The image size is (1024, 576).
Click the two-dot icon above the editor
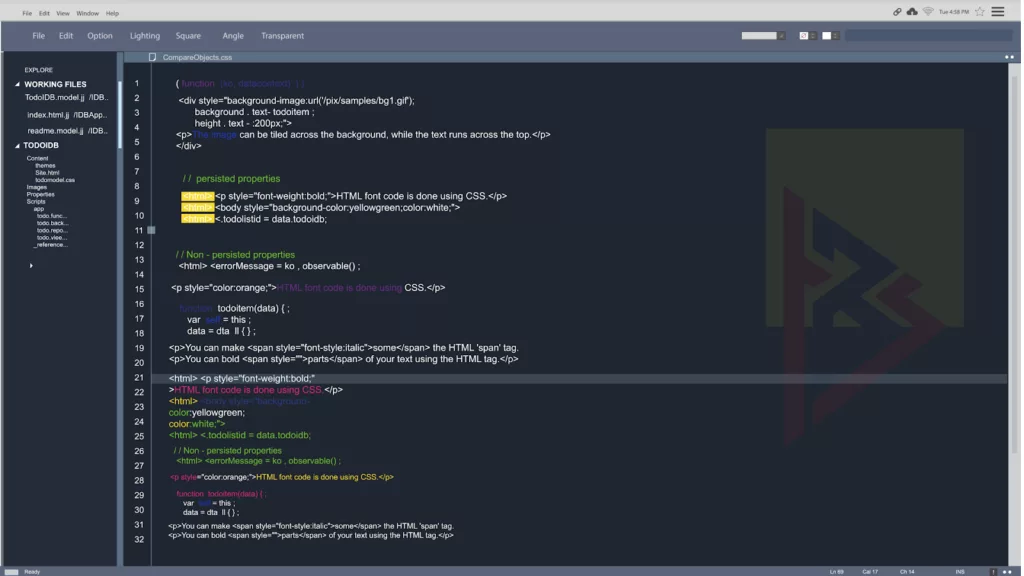tap(1009, 57)
